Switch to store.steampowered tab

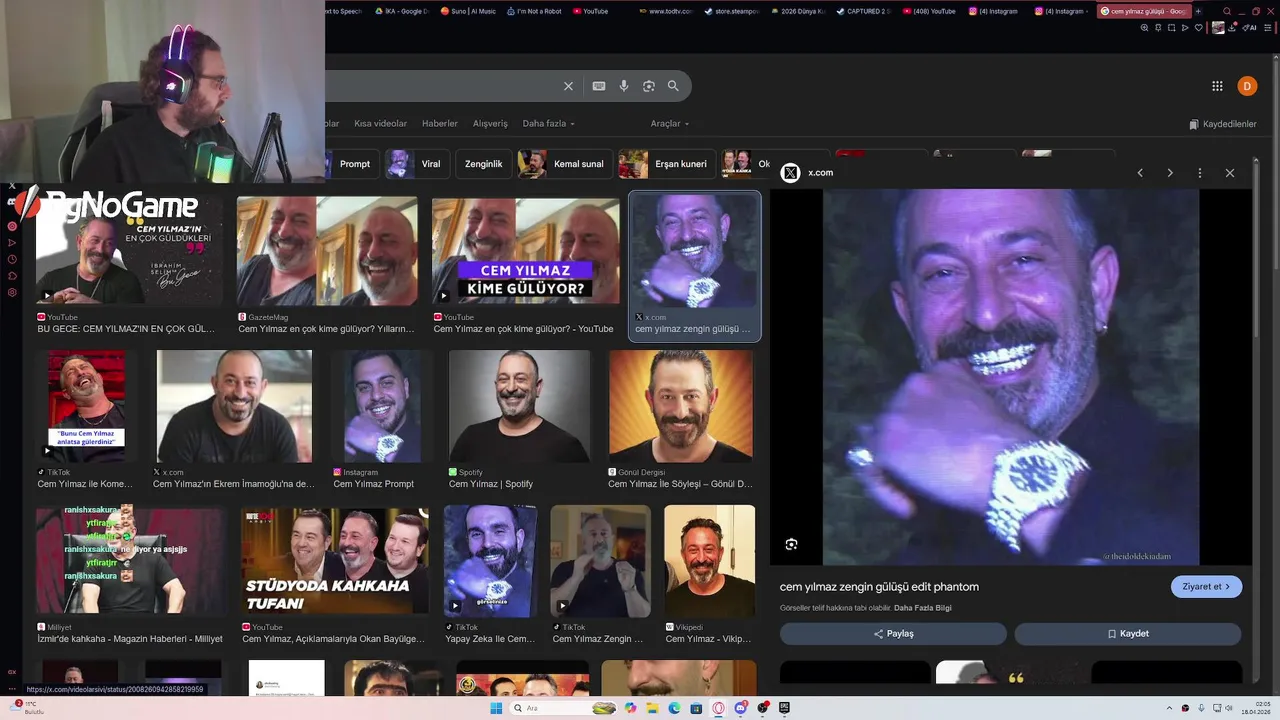(731, 11)
